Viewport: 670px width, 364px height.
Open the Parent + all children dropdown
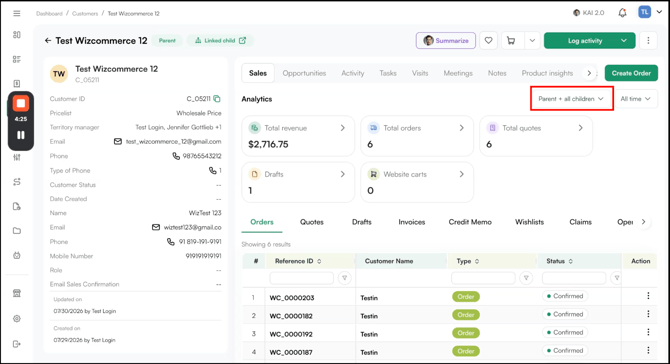(x=571, y=99)
